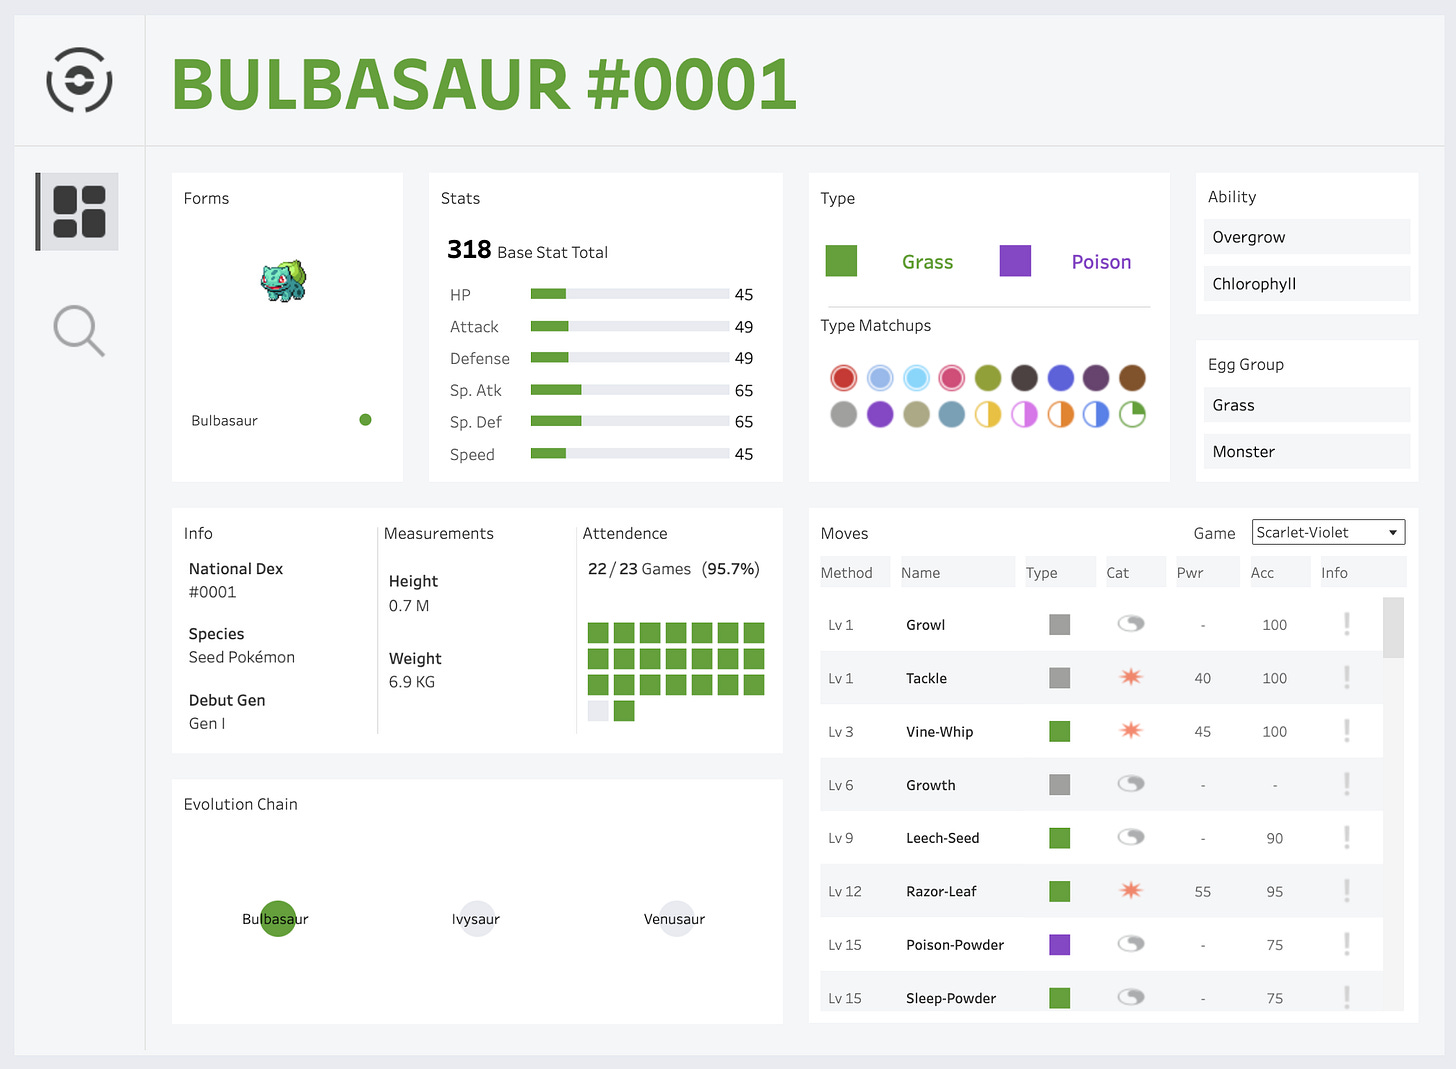The width and height of the screenshot is (1456, 1069).
Task: Click the Grass type label
Action: click(927, 262)
